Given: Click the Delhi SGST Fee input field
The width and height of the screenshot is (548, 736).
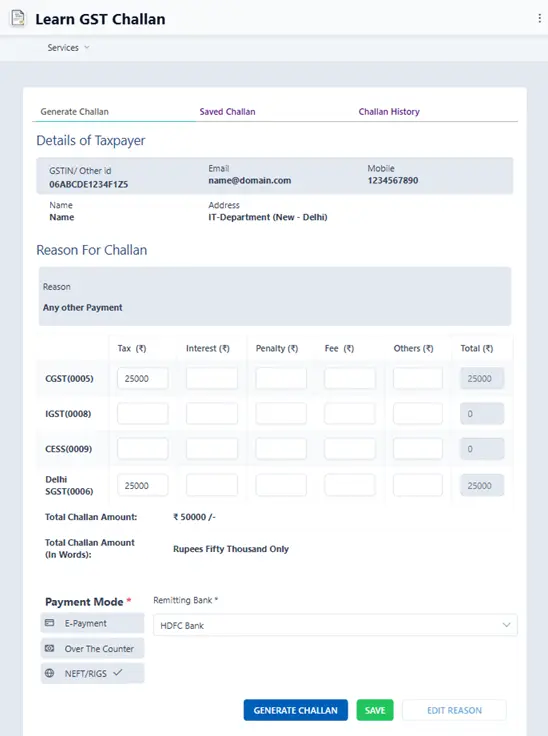Looking at the screenshot, I should pyautogui.click(x=350, y=485).
